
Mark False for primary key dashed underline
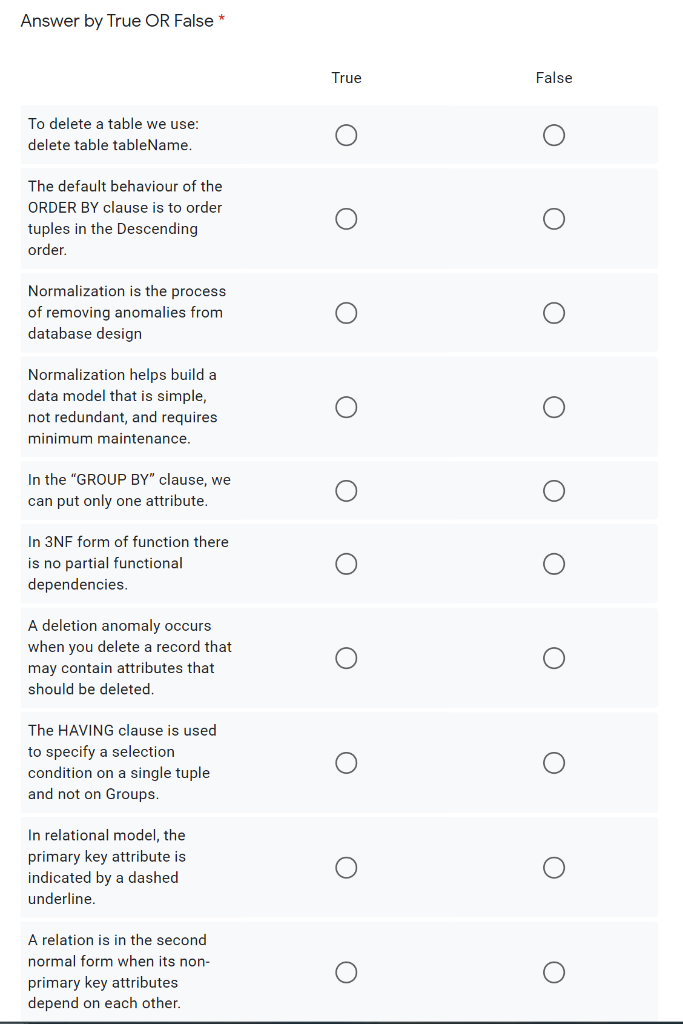[x=554, y=867]
